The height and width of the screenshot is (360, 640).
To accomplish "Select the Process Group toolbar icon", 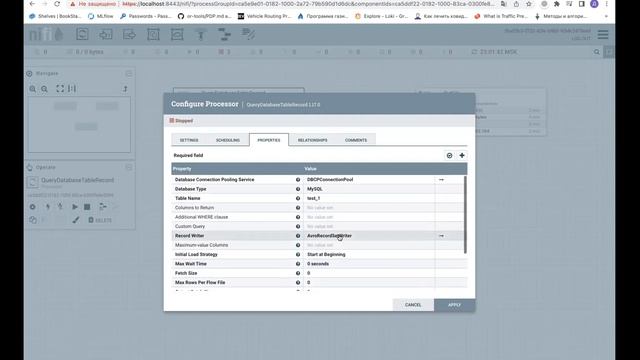I will click(x=153, y=34).
